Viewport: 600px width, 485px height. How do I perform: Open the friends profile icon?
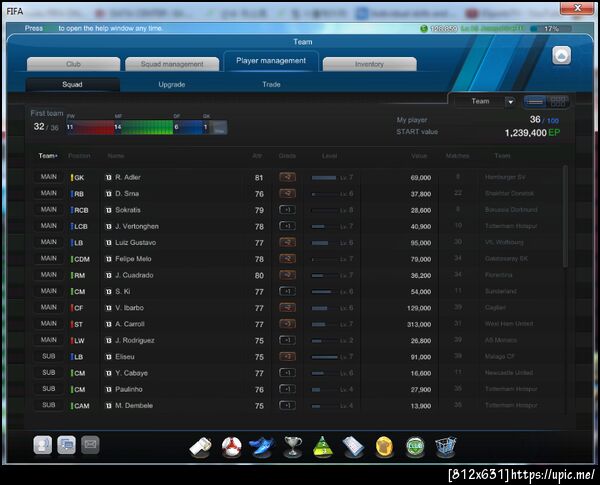[x=42, y=445]
